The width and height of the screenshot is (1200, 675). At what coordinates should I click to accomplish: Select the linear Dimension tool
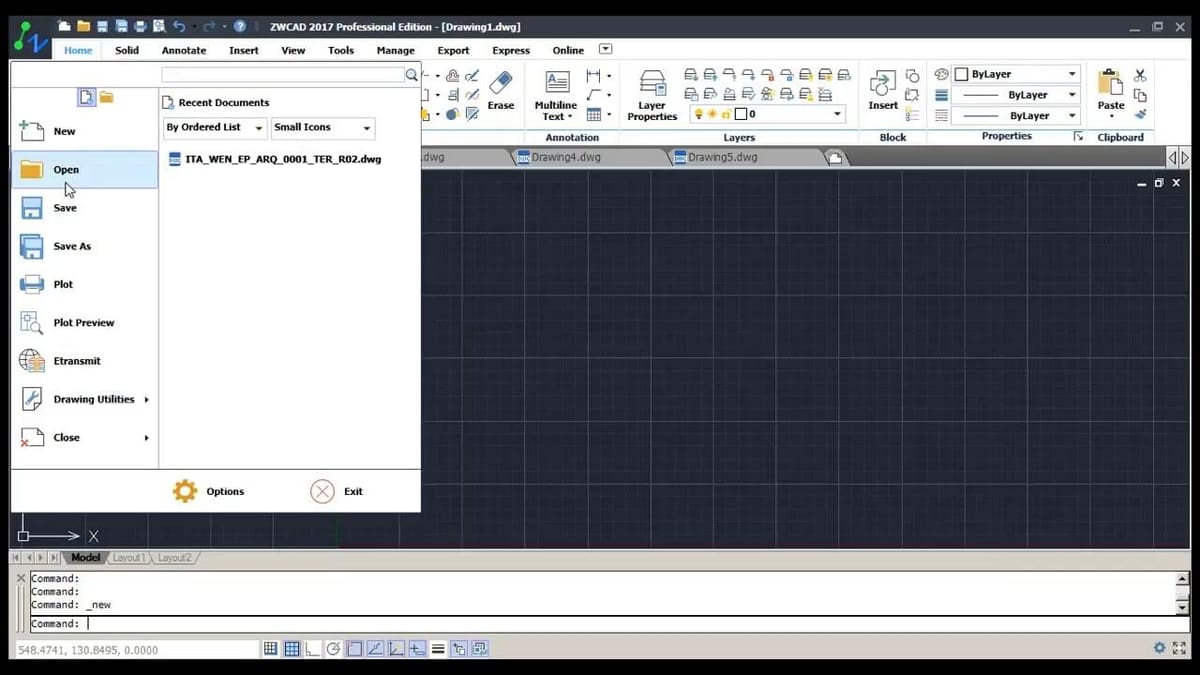tap(593, 76)
